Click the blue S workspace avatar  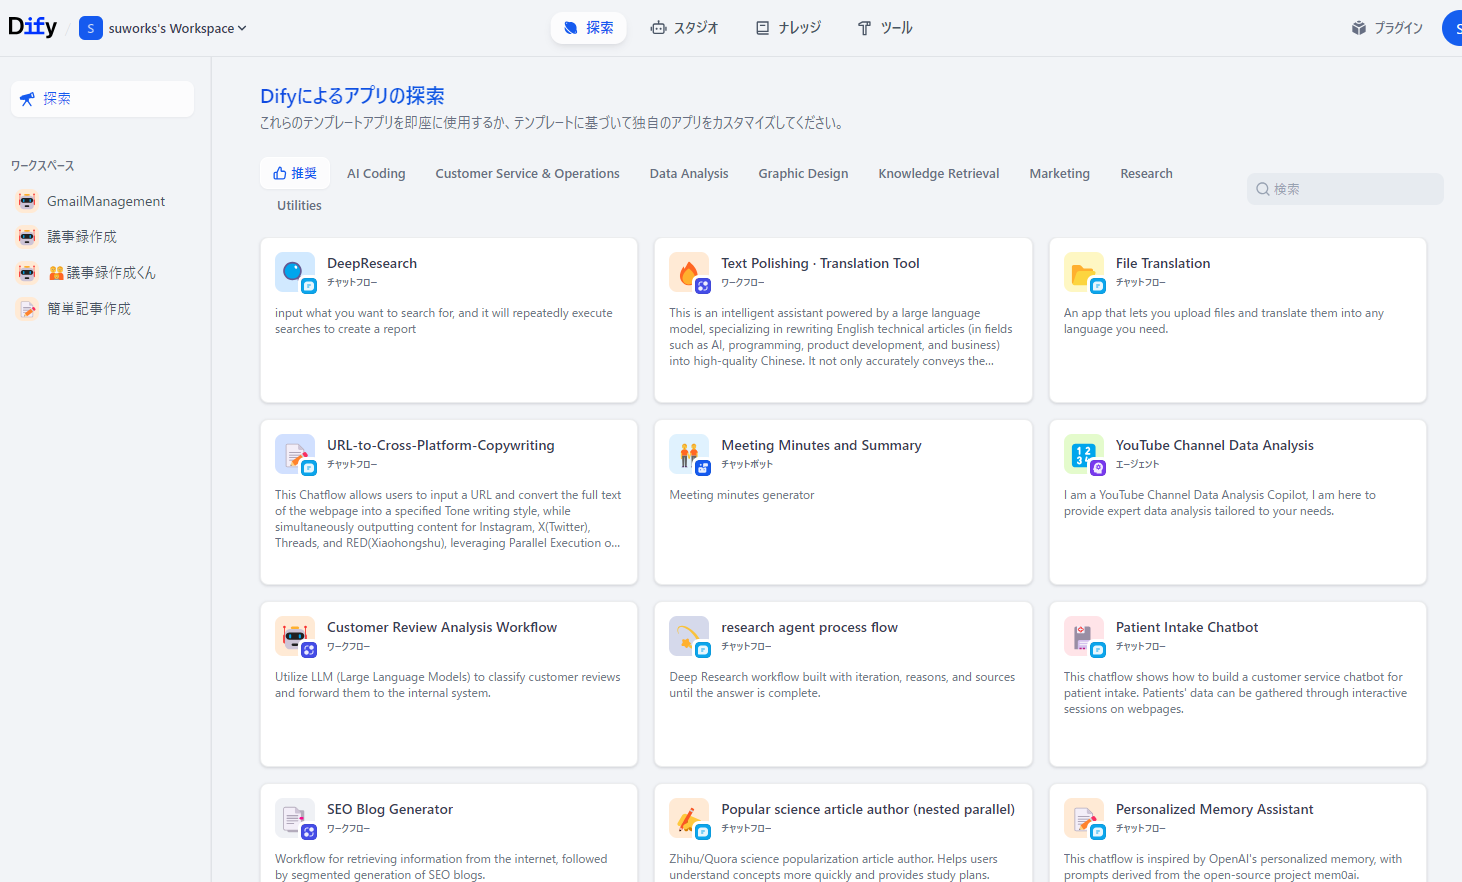(x=91, y=28)
